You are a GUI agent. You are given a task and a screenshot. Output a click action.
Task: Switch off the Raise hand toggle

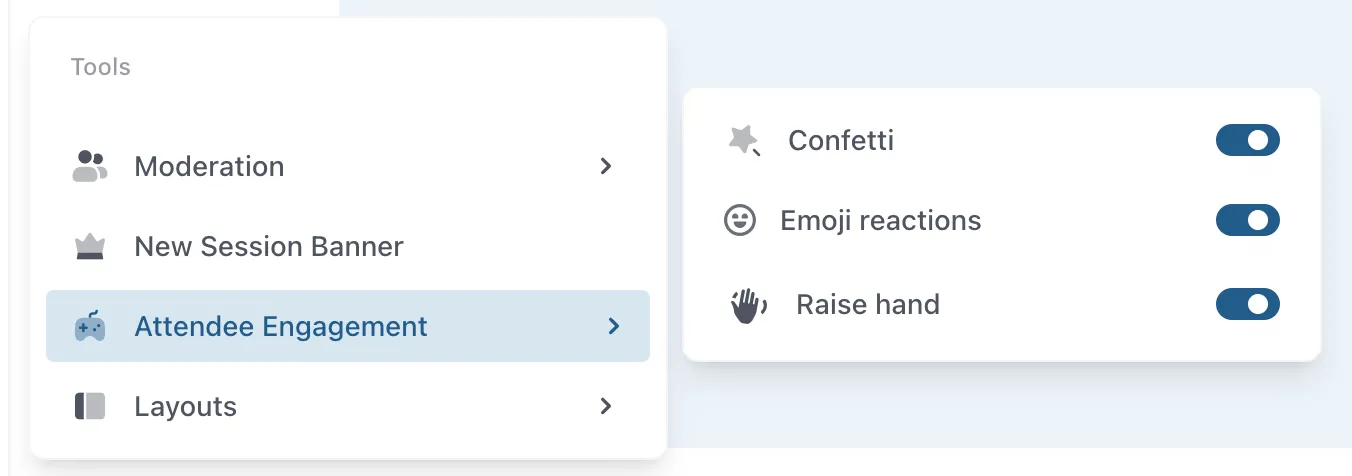pos(1247,304)
